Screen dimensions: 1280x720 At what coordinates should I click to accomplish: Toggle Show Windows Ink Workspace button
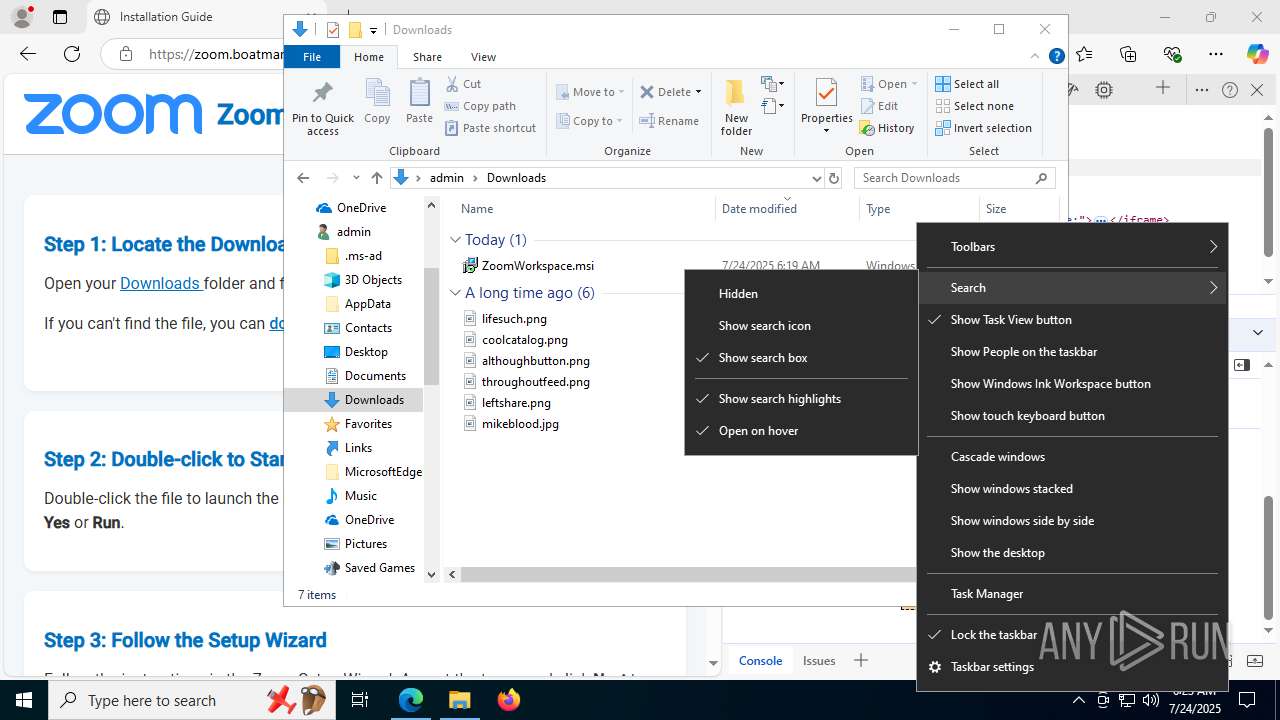coord(1072,384)
